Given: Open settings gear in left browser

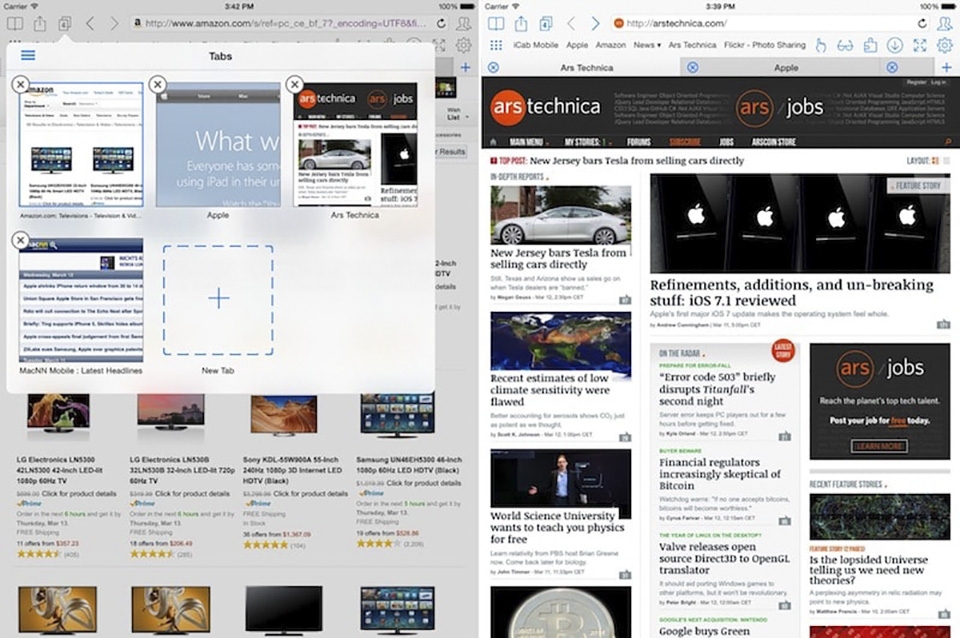Looking at the screenshot, I should point(463,45).
